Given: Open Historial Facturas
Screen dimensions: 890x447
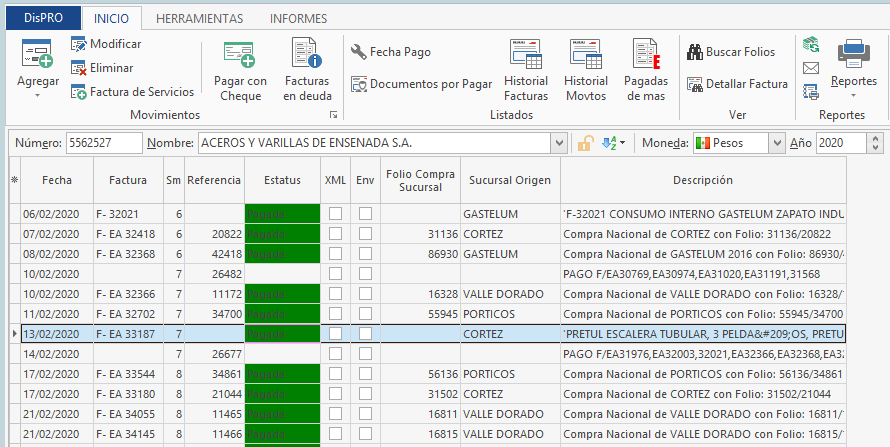Looking at the screenshot, I should 526,70.
